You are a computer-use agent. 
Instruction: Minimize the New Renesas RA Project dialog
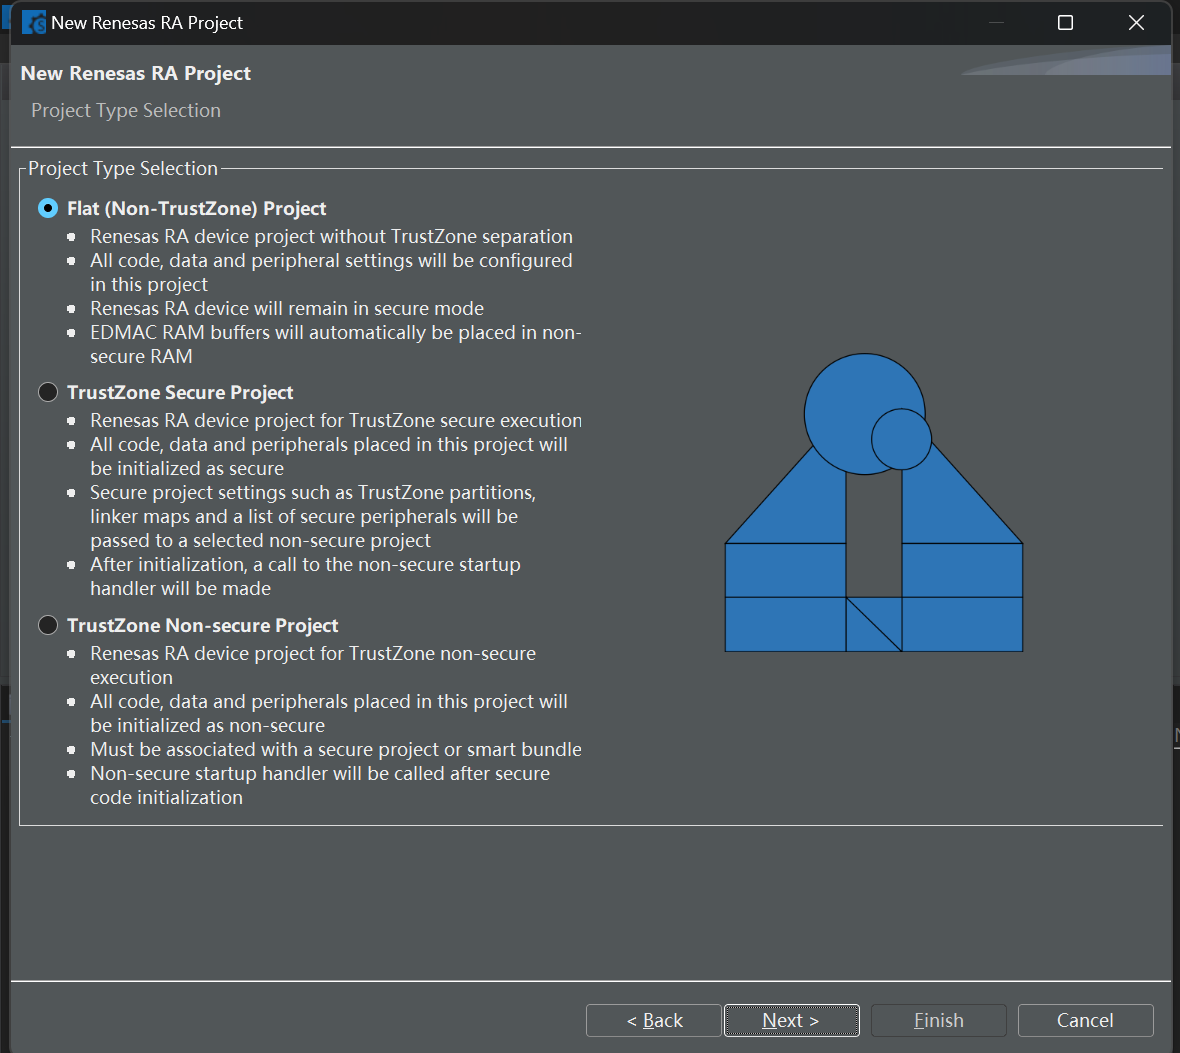tap(996, 23)
